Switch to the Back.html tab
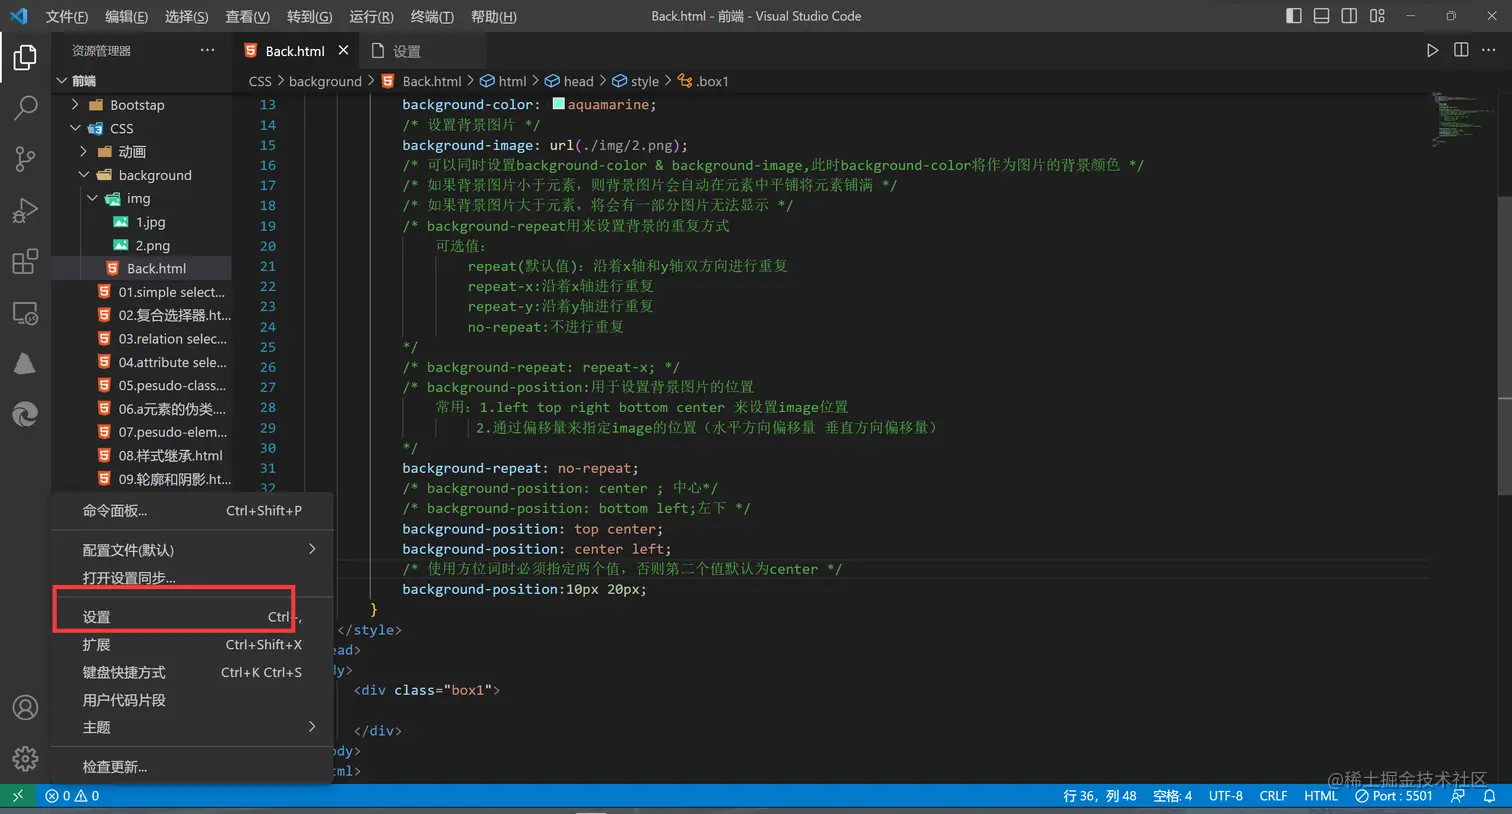 pos(295,50)
